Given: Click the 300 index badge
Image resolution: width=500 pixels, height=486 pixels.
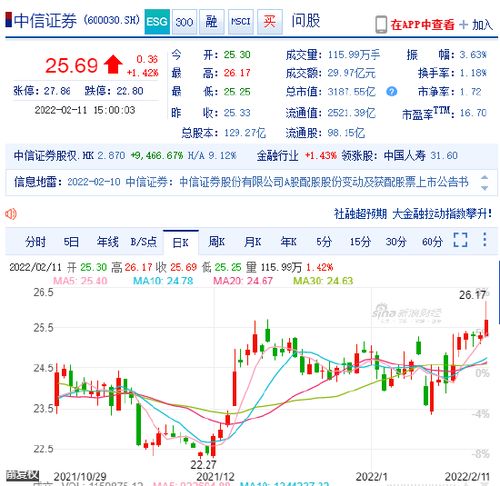Looking at the screenshot, I should 184,22.
